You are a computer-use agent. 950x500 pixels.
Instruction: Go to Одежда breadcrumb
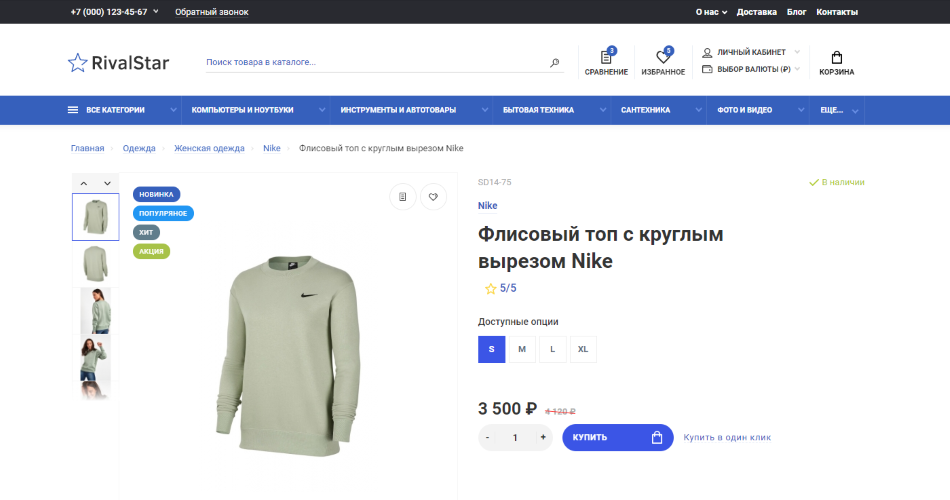(x=139, y=148)
